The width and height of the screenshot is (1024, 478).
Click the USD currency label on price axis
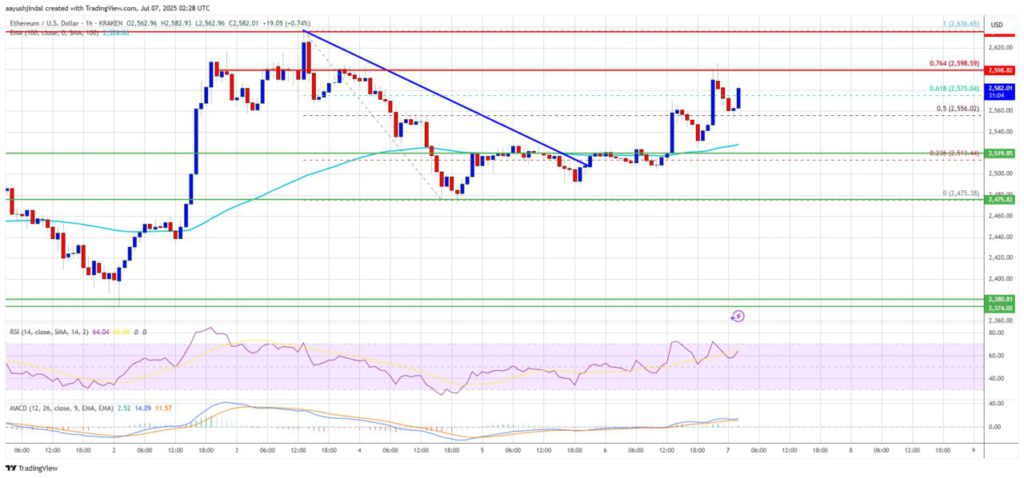[x=996, y=25]
